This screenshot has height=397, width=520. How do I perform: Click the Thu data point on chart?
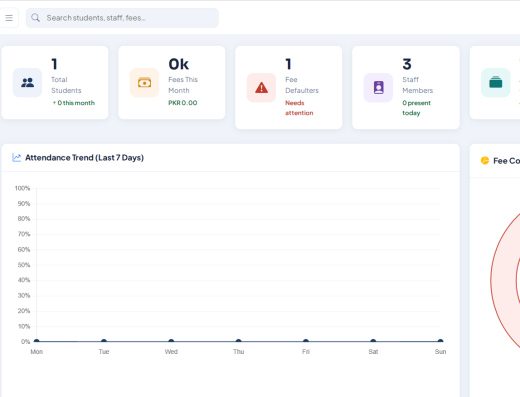pyautogui.click(x=239, y=341)
